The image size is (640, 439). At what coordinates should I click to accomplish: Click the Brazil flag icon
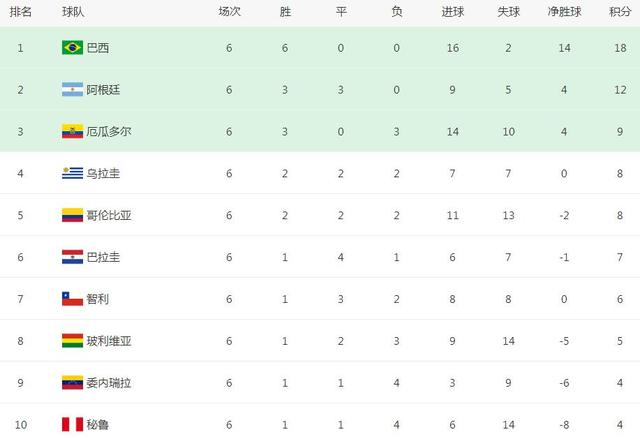click(x=72, y=48)
